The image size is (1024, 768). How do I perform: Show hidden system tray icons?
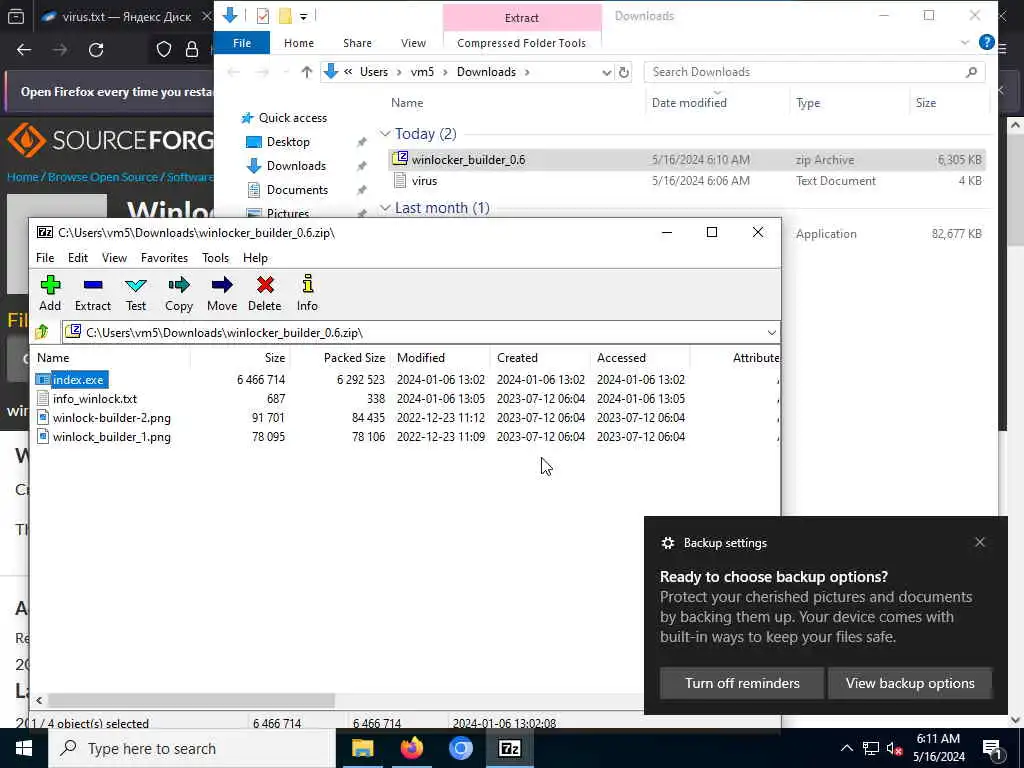point(846,748)
